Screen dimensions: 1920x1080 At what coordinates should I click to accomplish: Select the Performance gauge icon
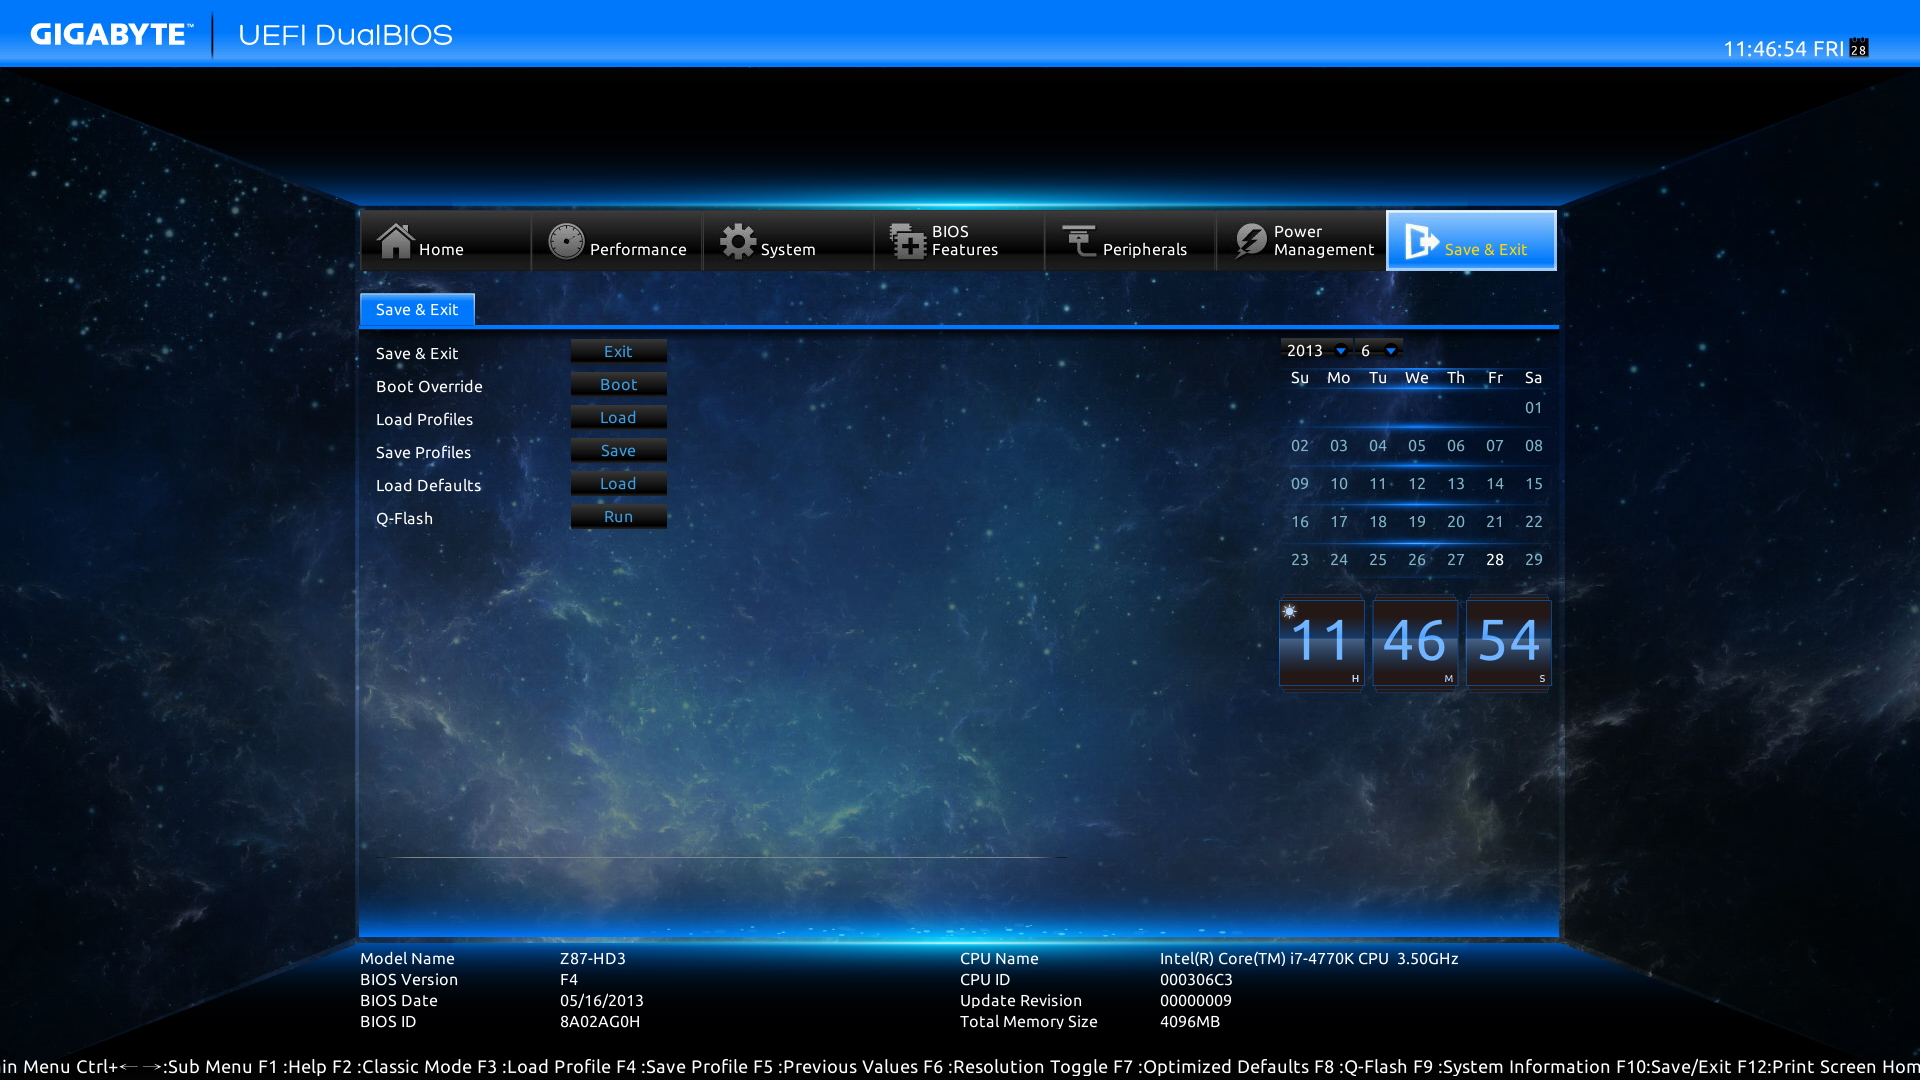point(566,240)
